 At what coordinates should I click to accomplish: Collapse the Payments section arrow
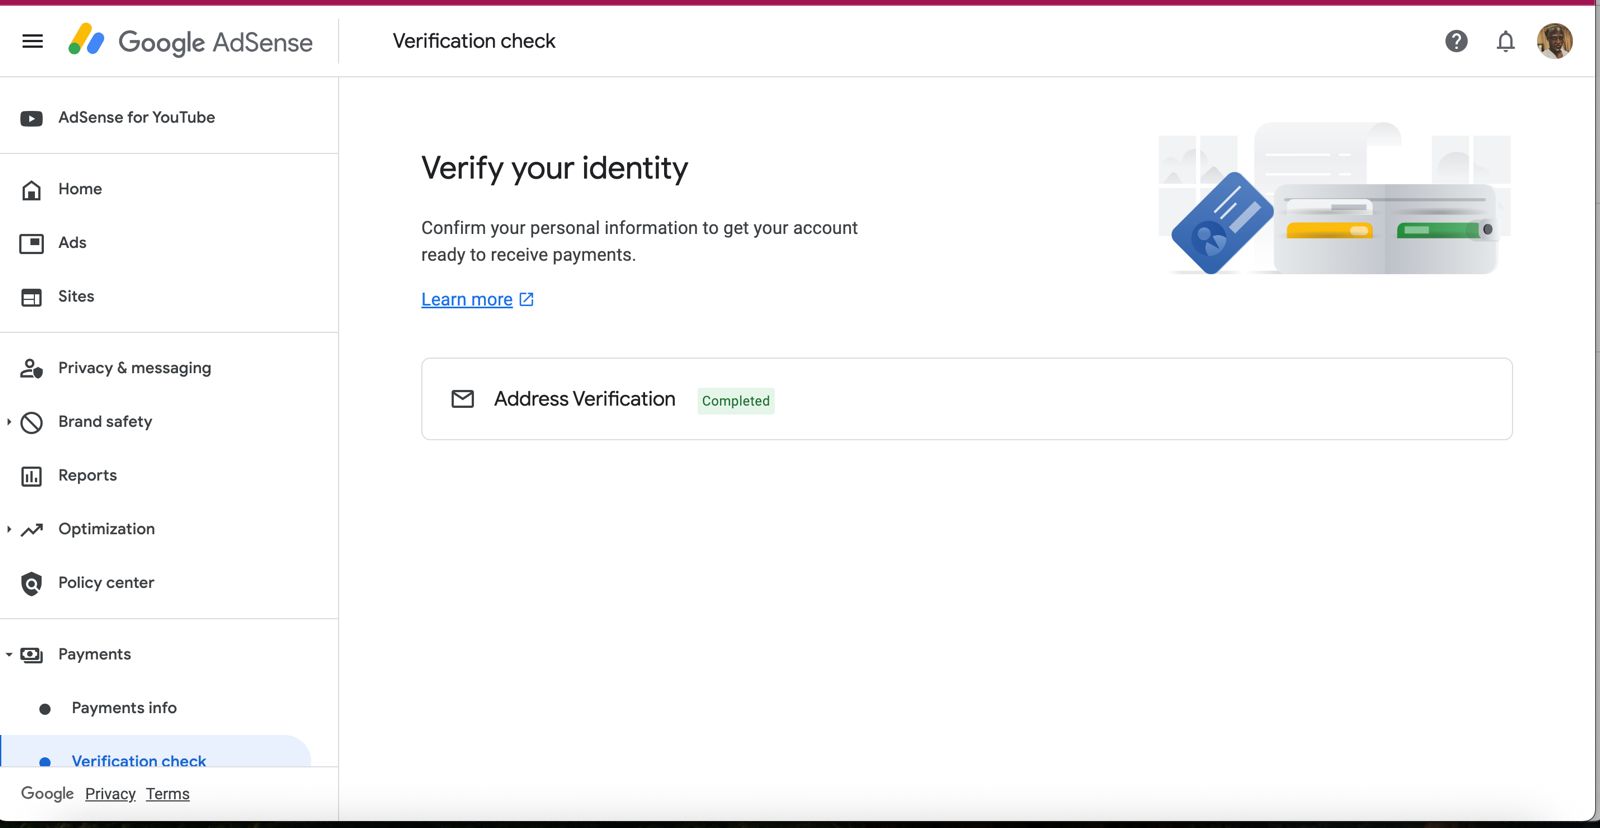(x=9, y=655)
